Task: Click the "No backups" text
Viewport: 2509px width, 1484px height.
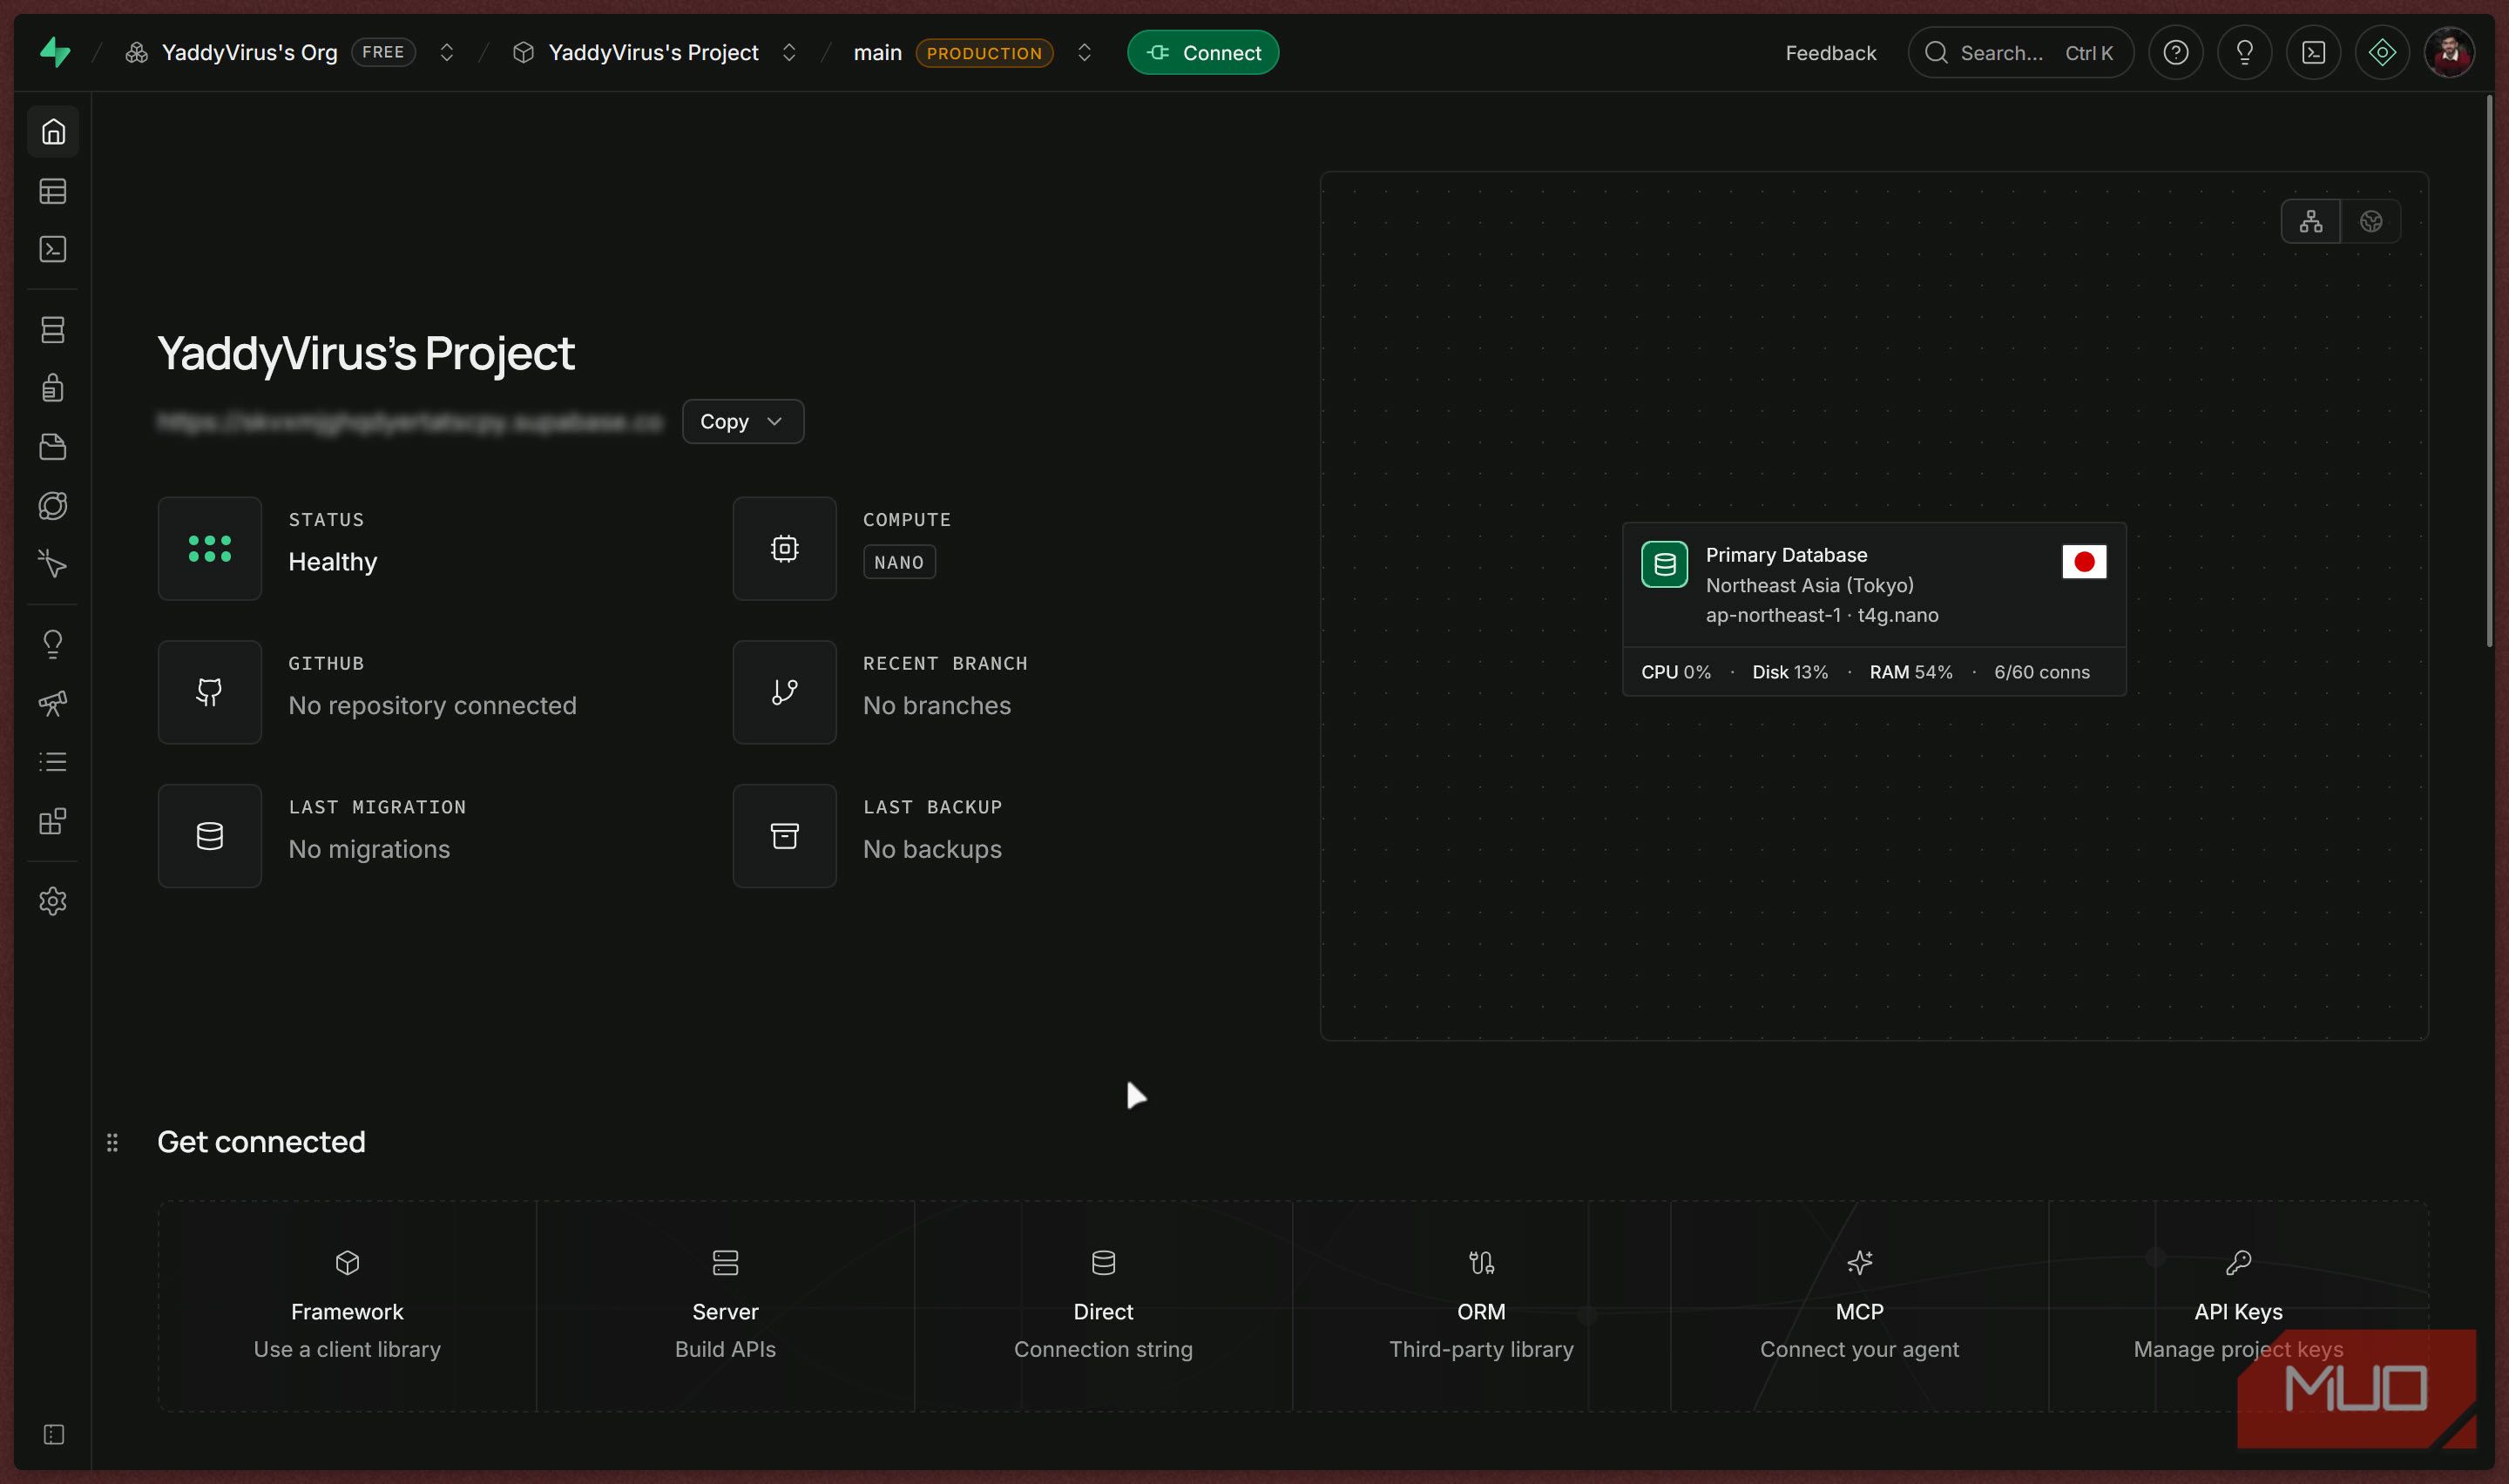Action: [932, 849]
